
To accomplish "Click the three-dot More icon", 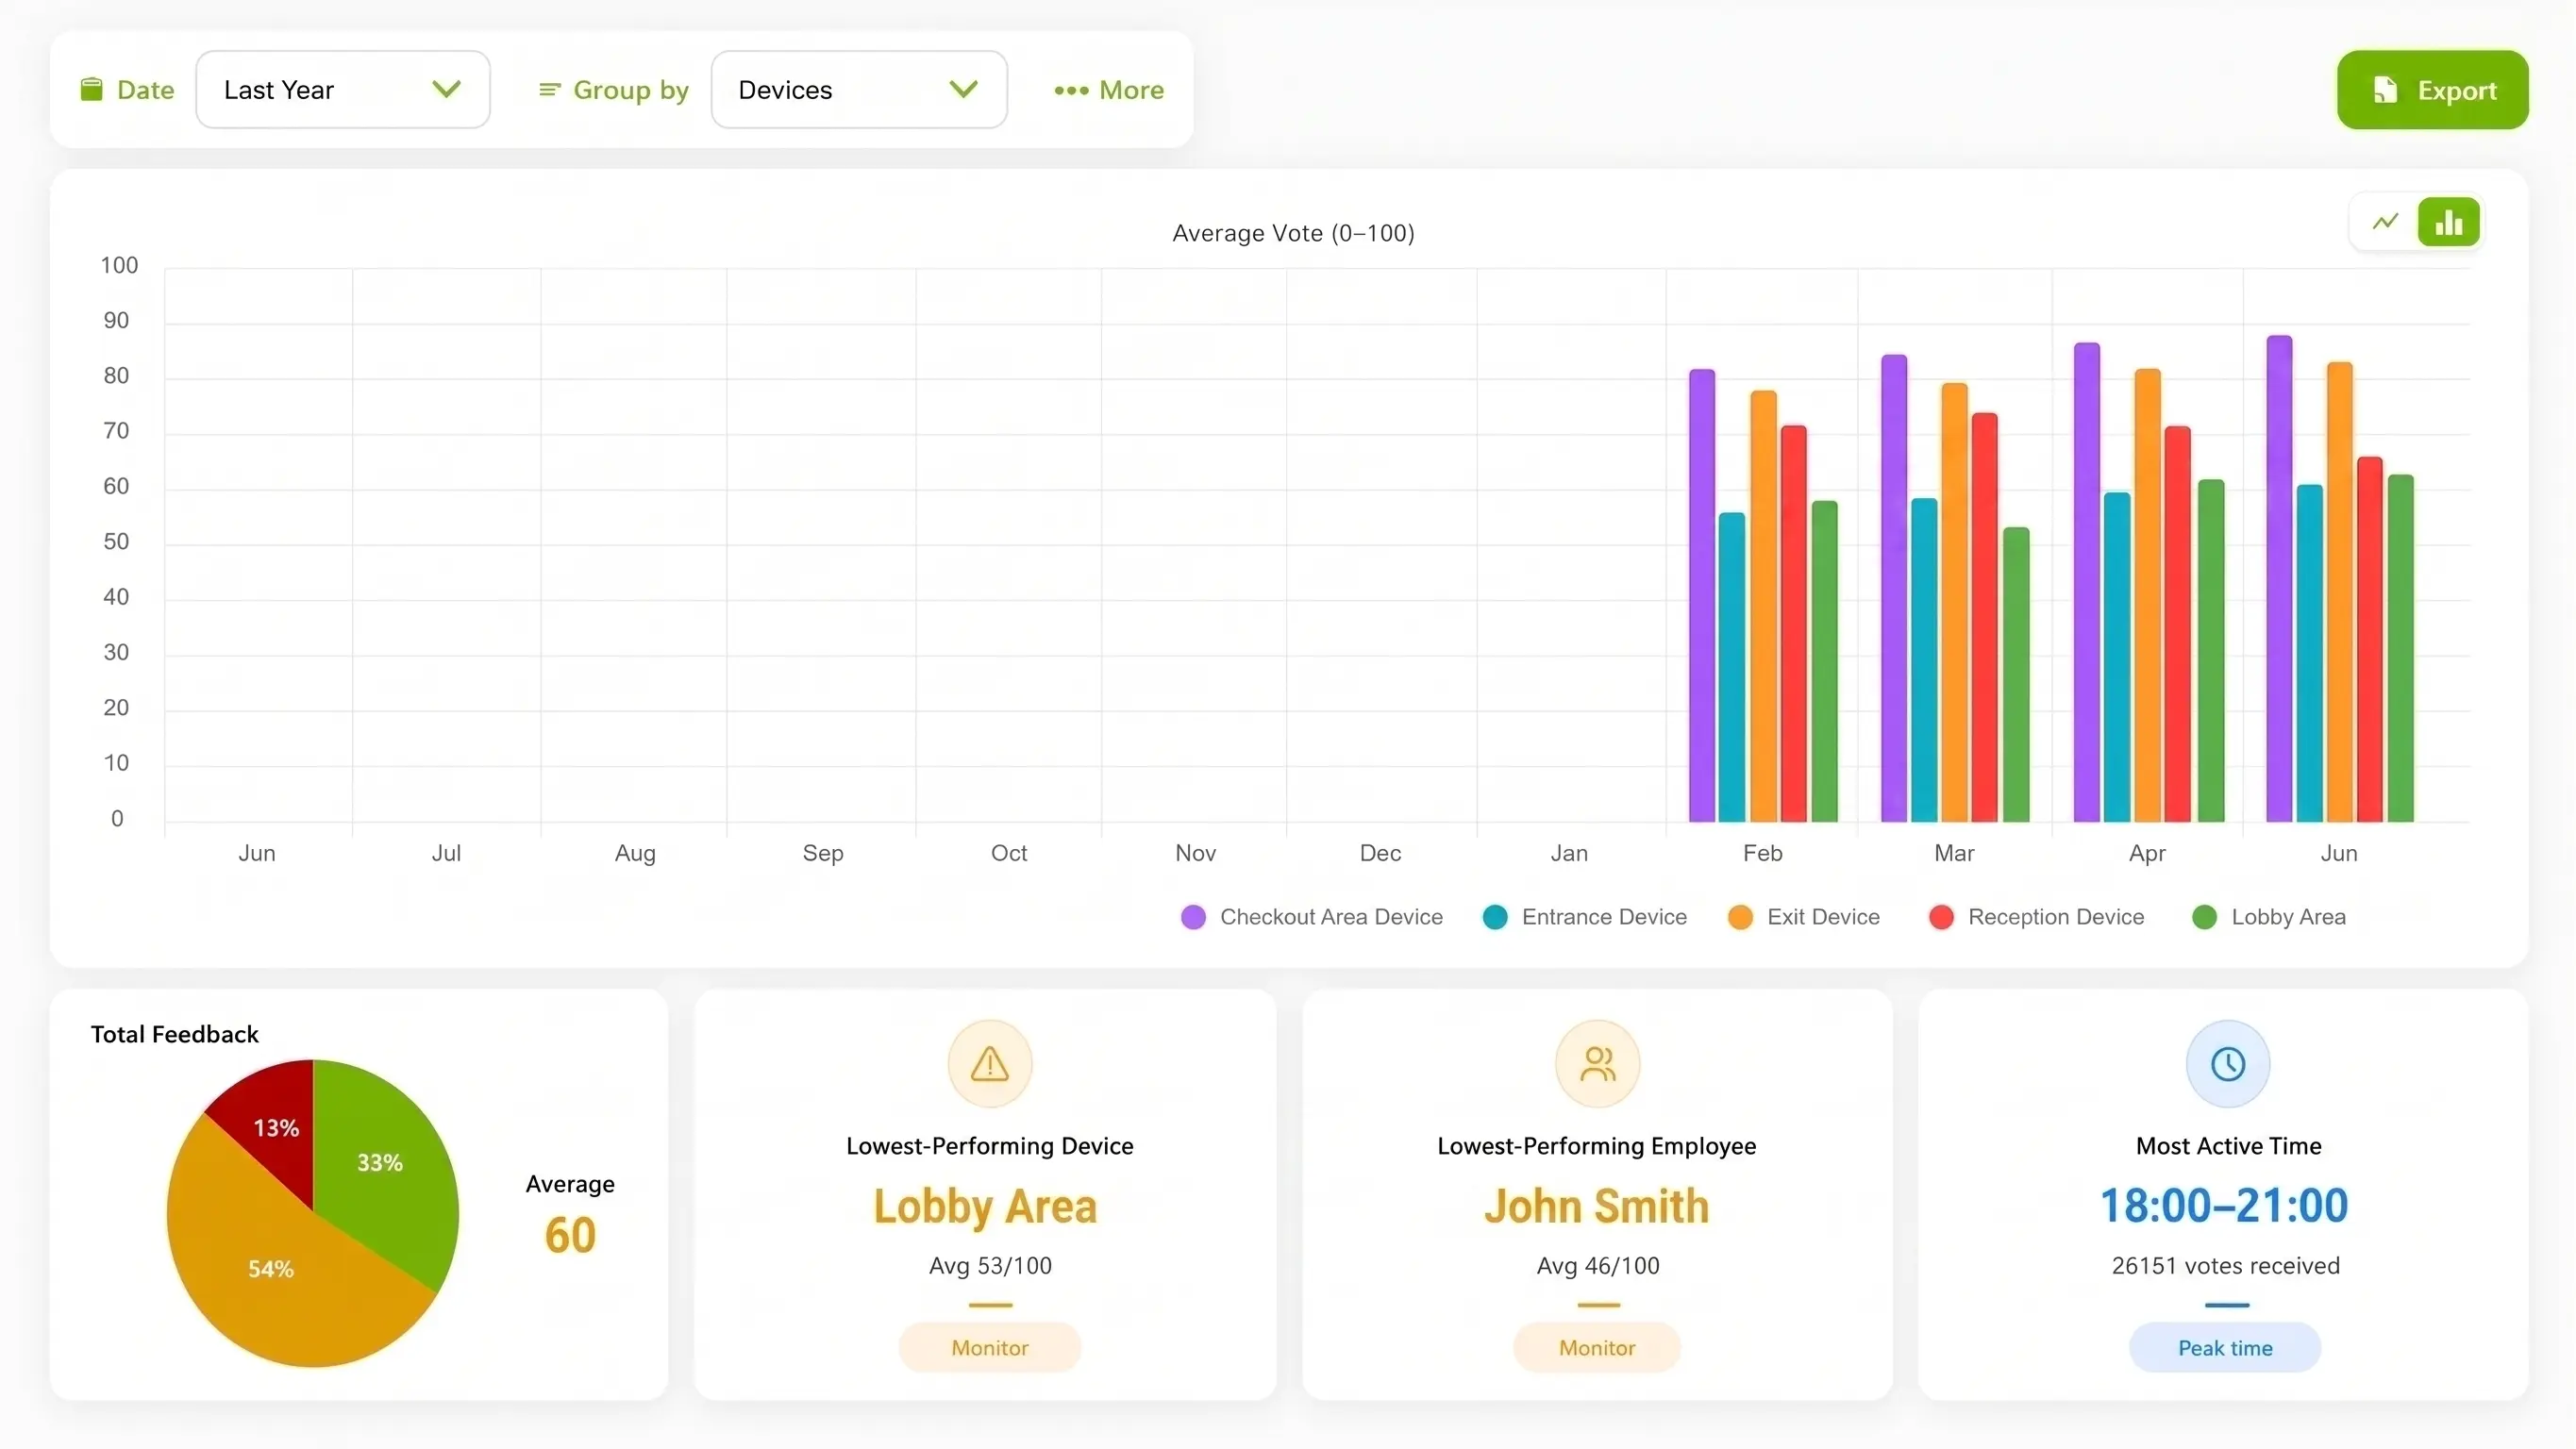I will (1071, 91).
